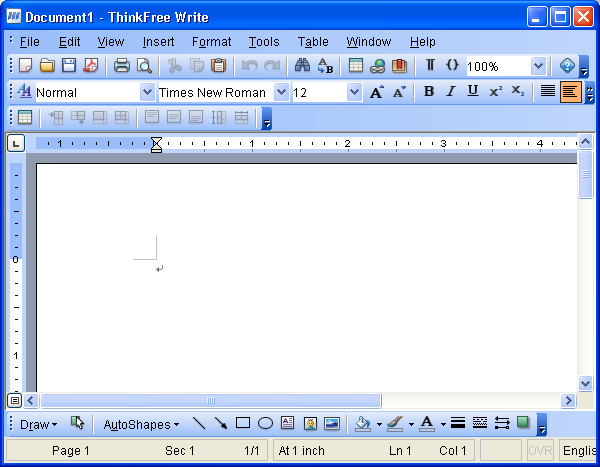Insert a text box from Draw toolbar
This screenshot has height=467, width=600.
287,423
